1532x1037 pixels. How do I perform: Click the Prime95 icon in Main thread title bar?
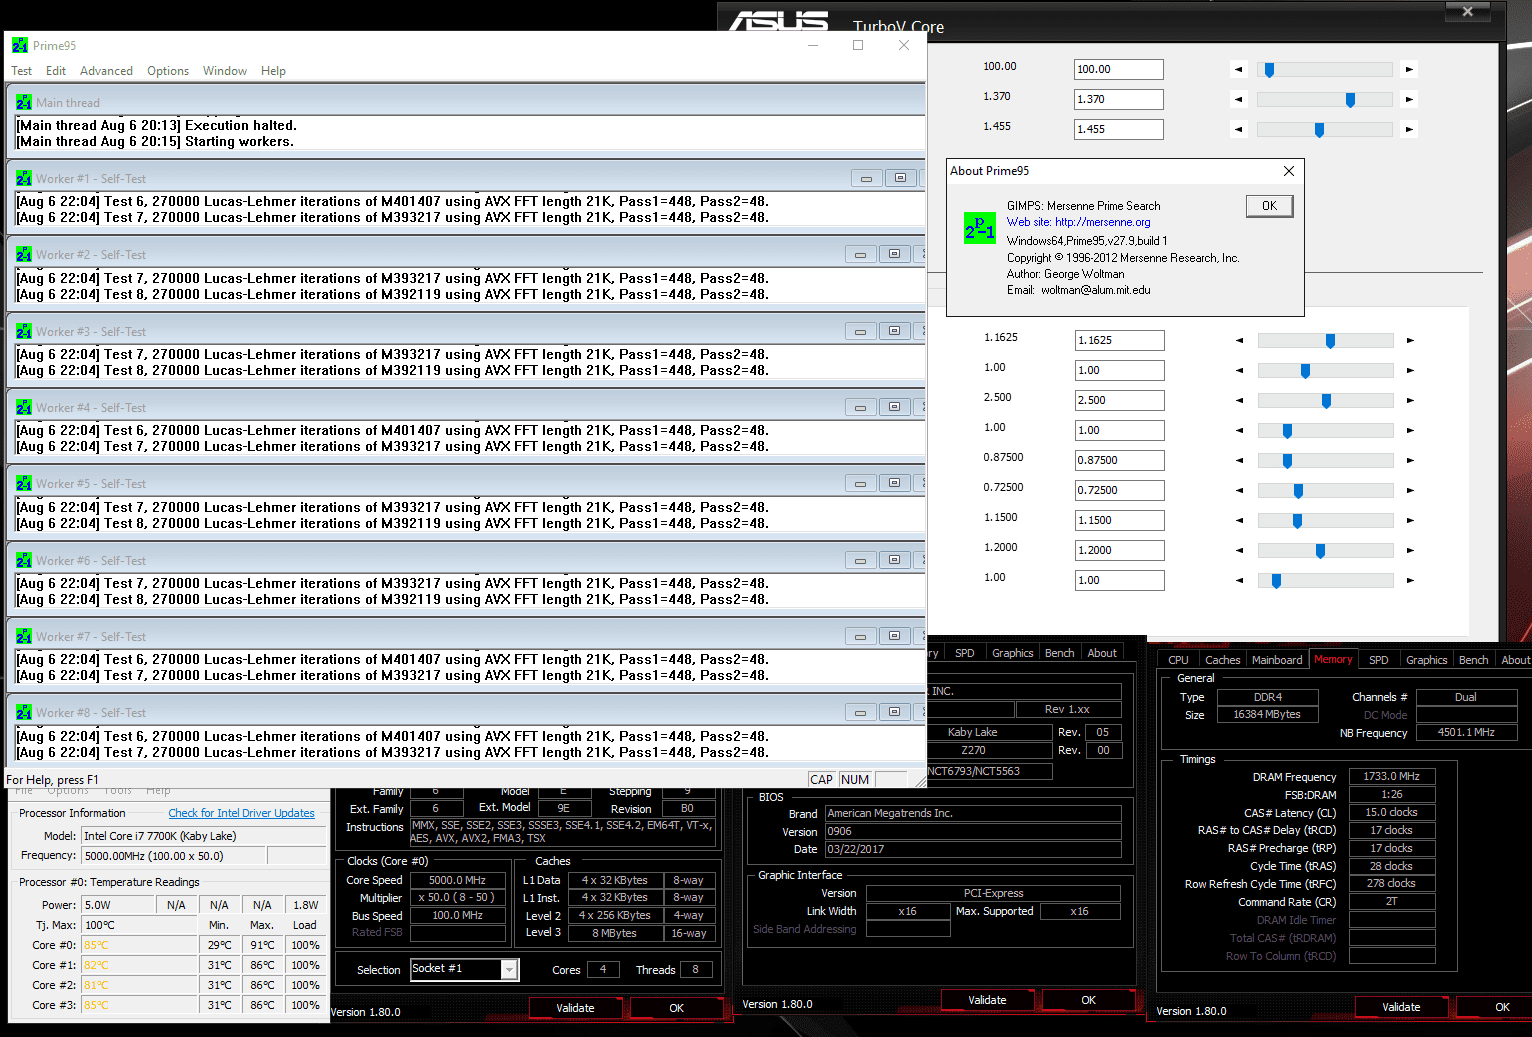point(23,102)
